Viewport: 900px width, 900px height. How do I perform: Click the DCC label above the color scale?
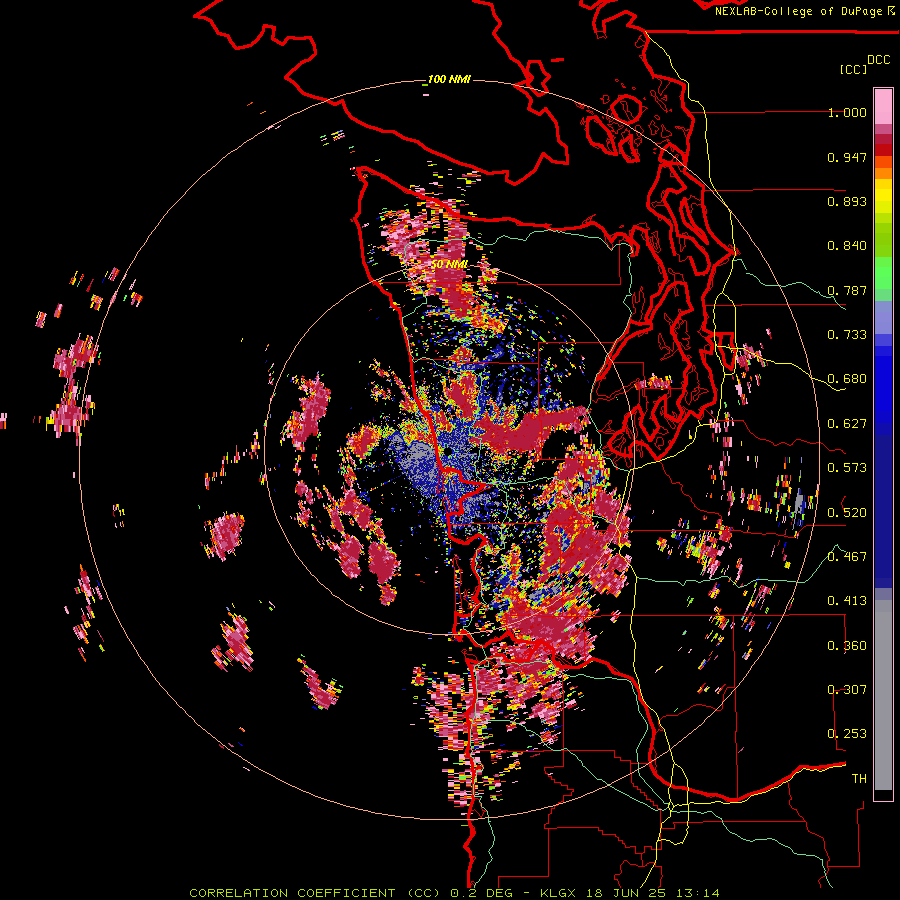pos(879,60)
